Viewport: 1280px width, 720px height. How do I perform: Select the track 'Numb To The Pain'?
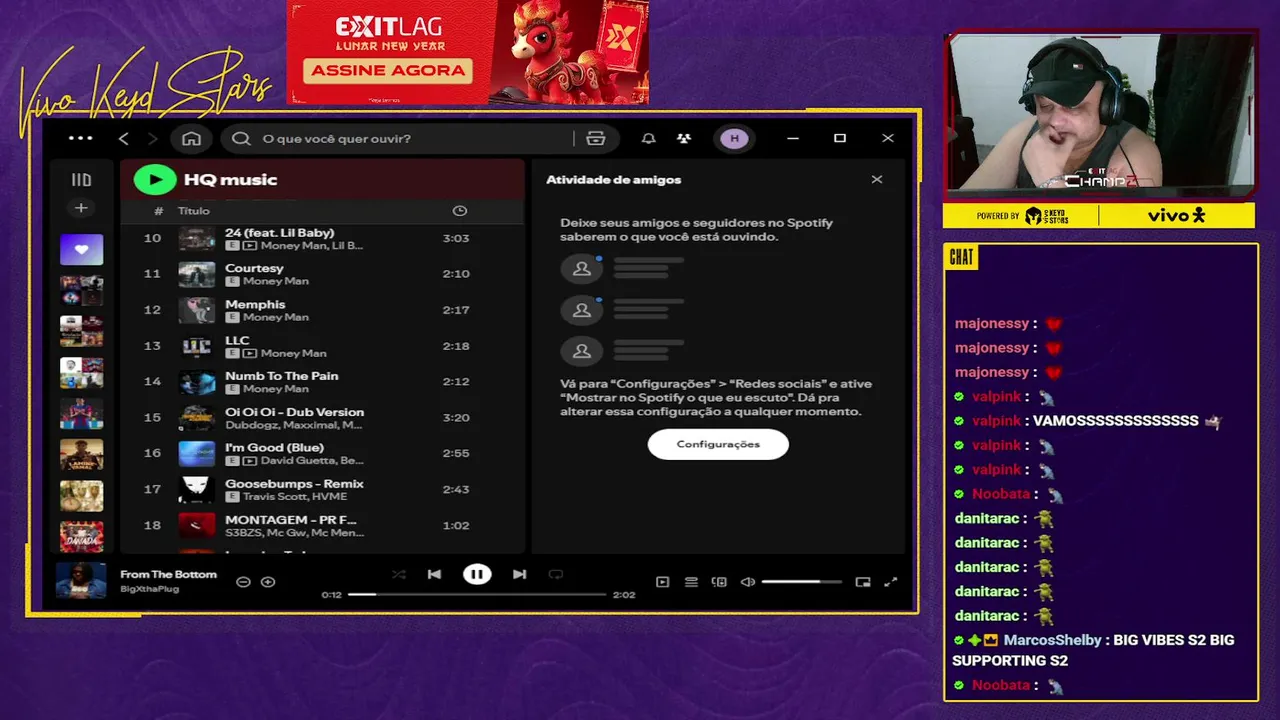click(322, 382)
